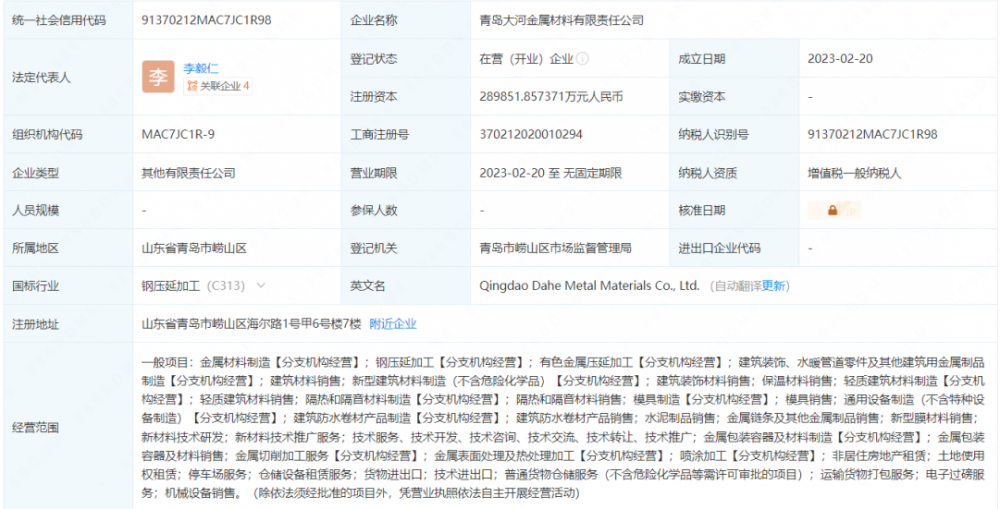This screenshot has height=509, width=1000.
Task: Select registered capital 289851.857371万元人民币
Action: click(x=551, y=97)
